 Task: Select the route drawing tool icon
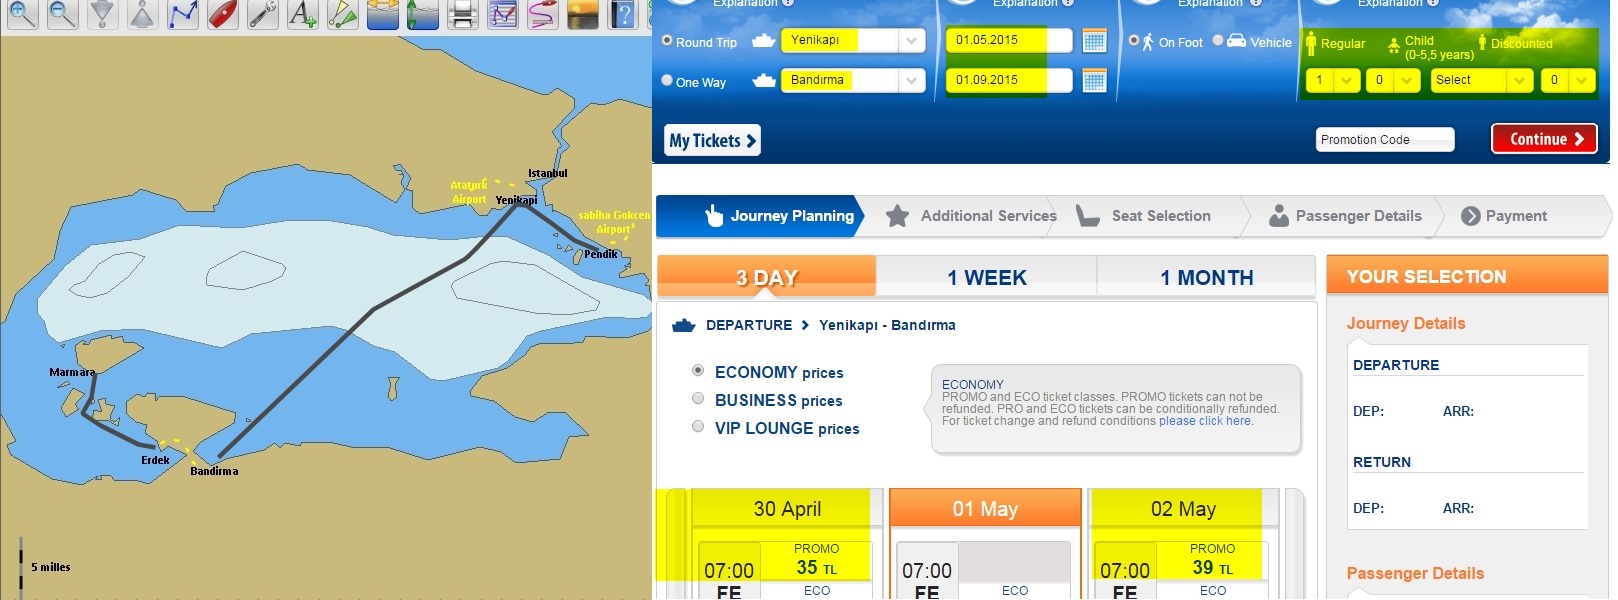[x=182, y=14]
